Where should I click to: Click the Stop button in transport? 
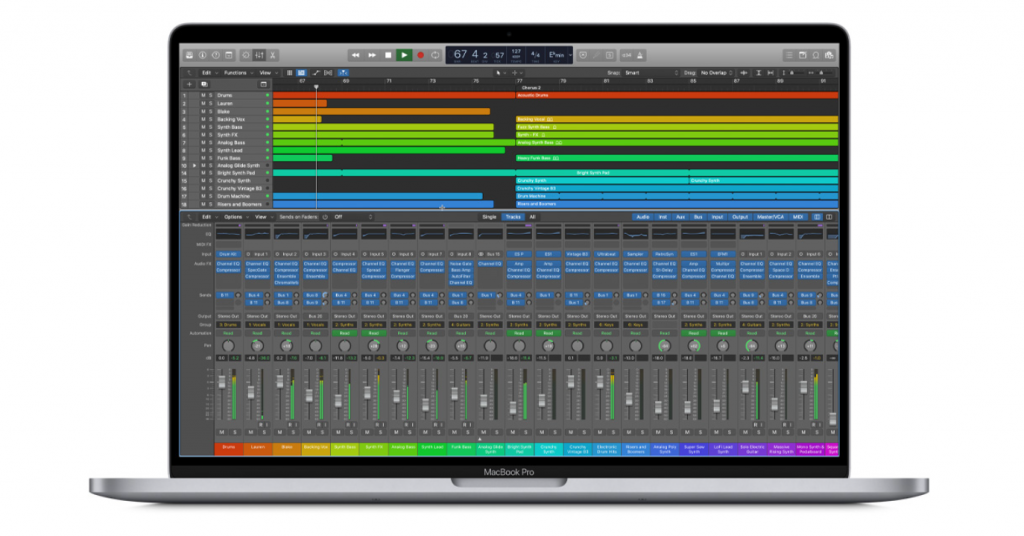pyautogui.click(x=388, y=55)
